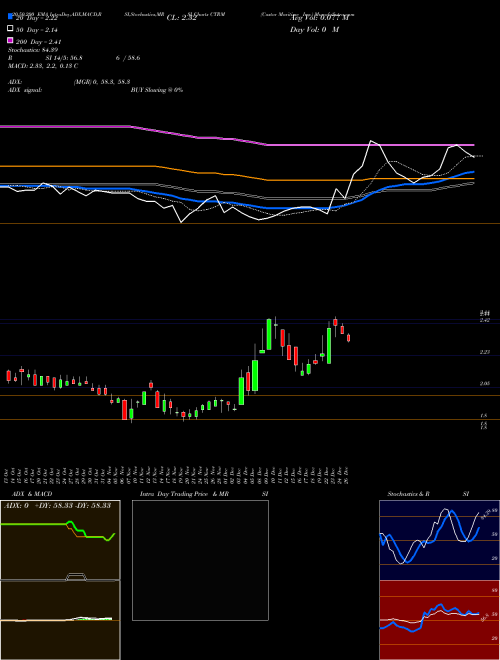Image resolution: width=500 pixels, height=660 pixels.
Task: Click the red RSI indicator chart
Action: pos(439,620)
